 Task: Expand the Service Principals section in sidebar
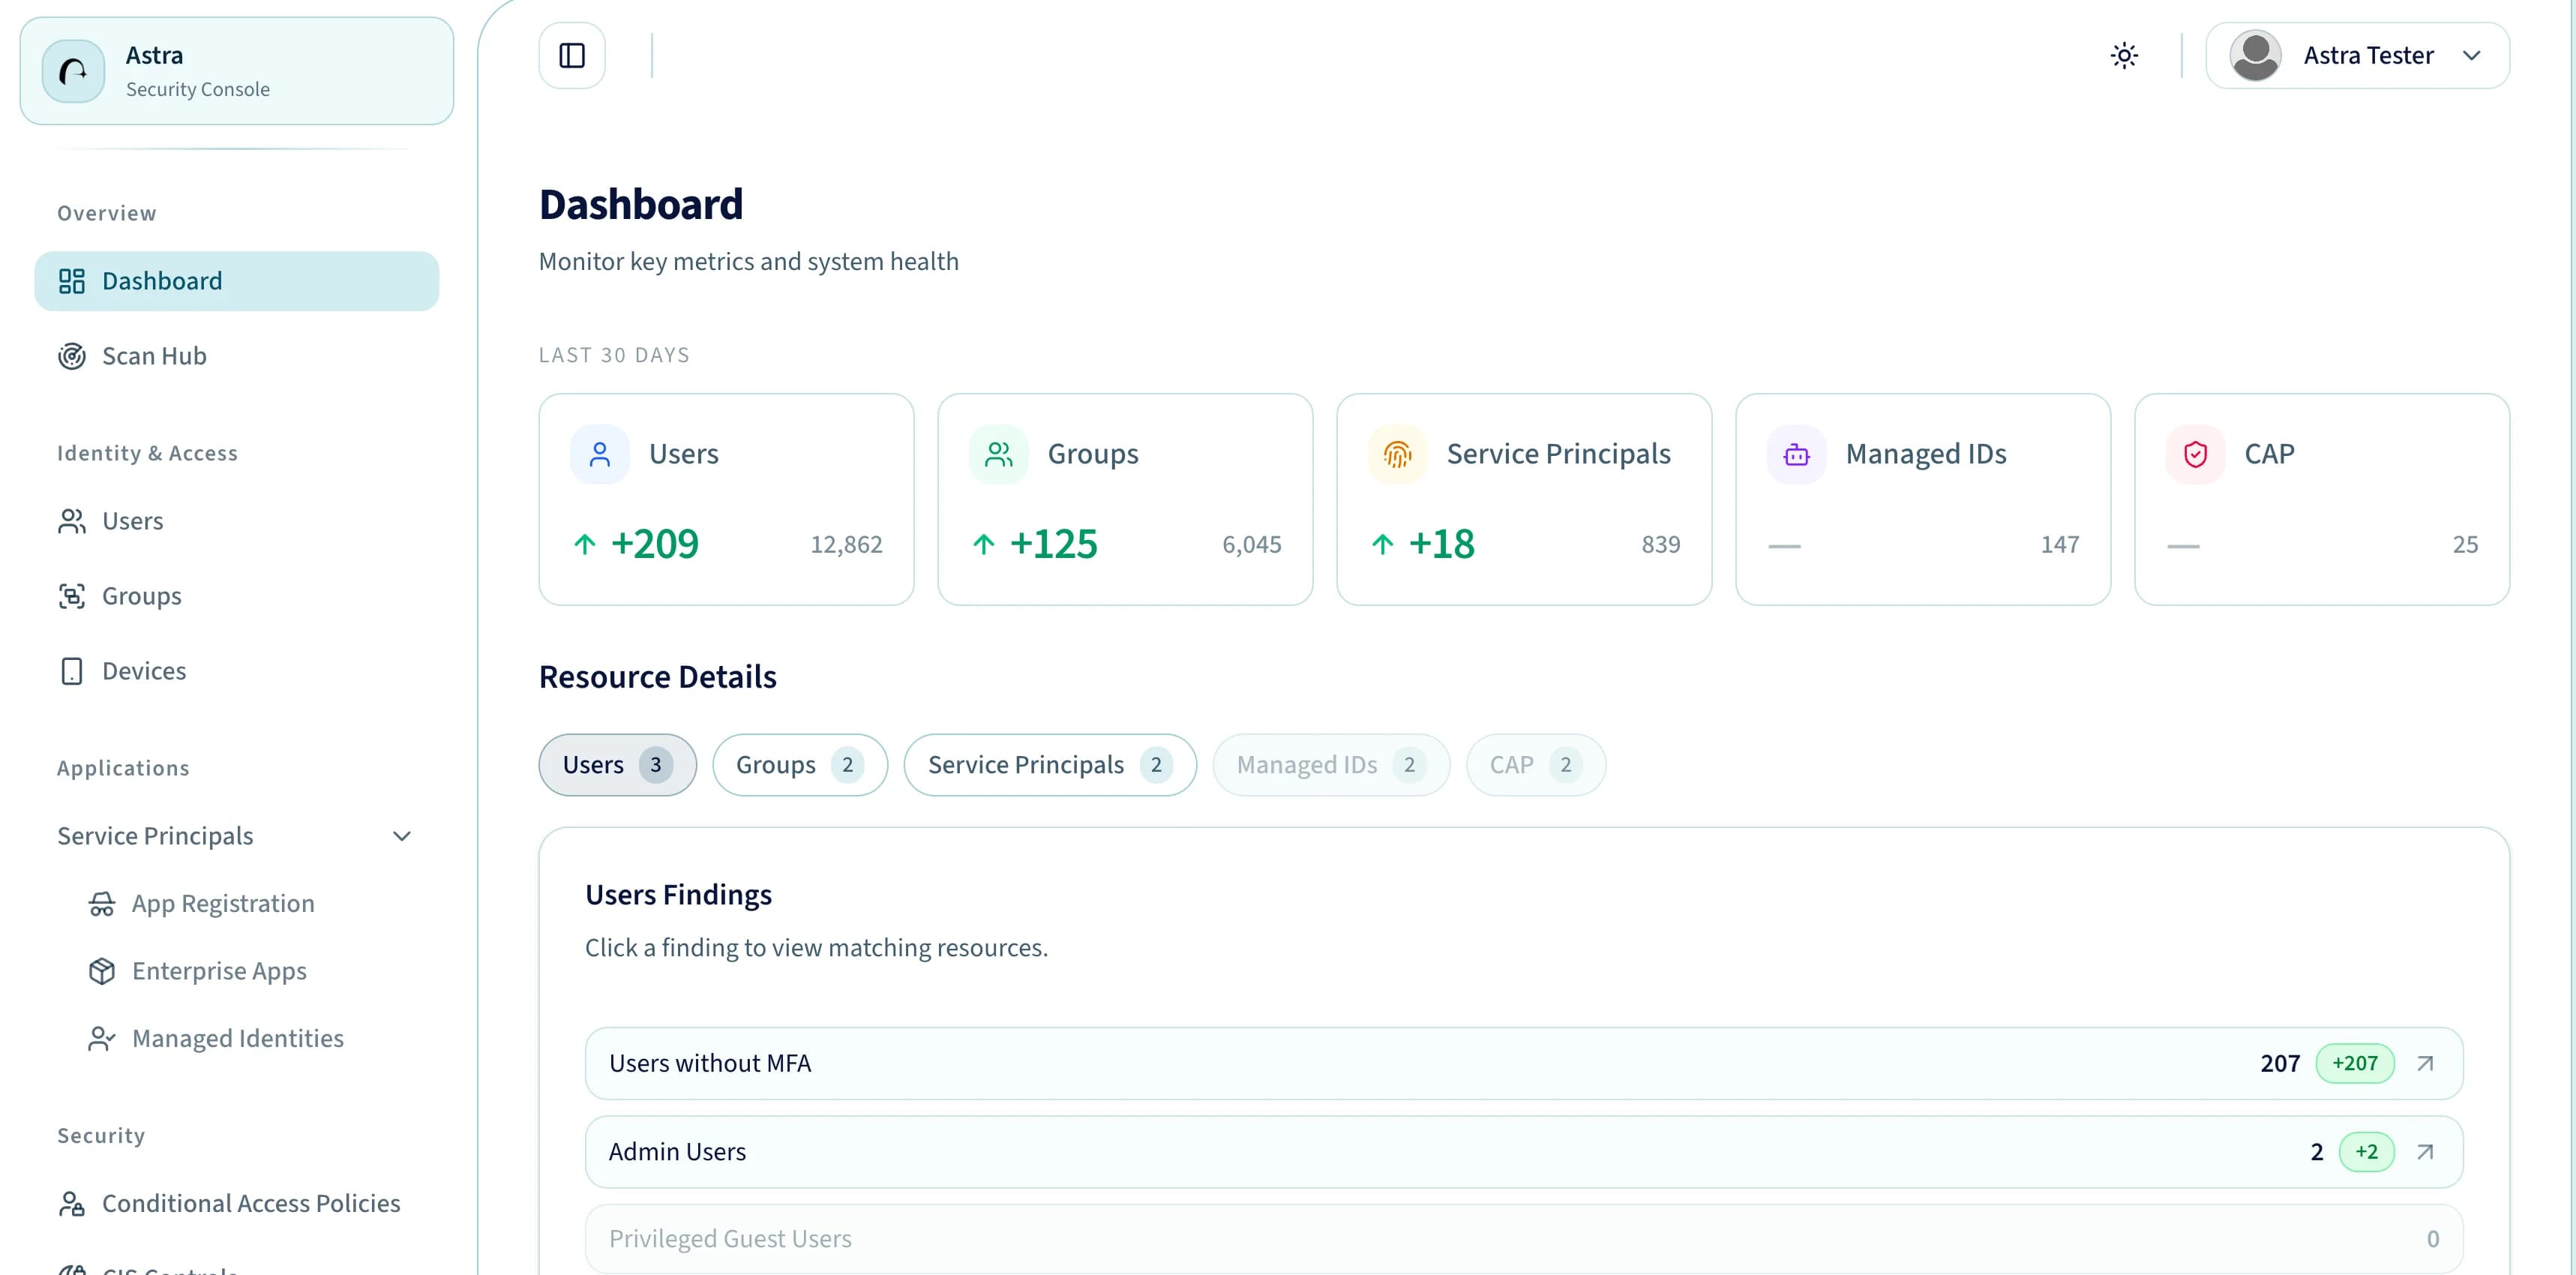coord(401,836)
